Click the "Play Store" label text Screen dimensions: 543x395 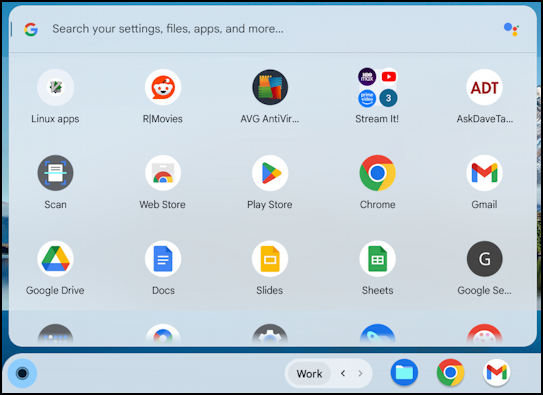[x=270, y=205]
